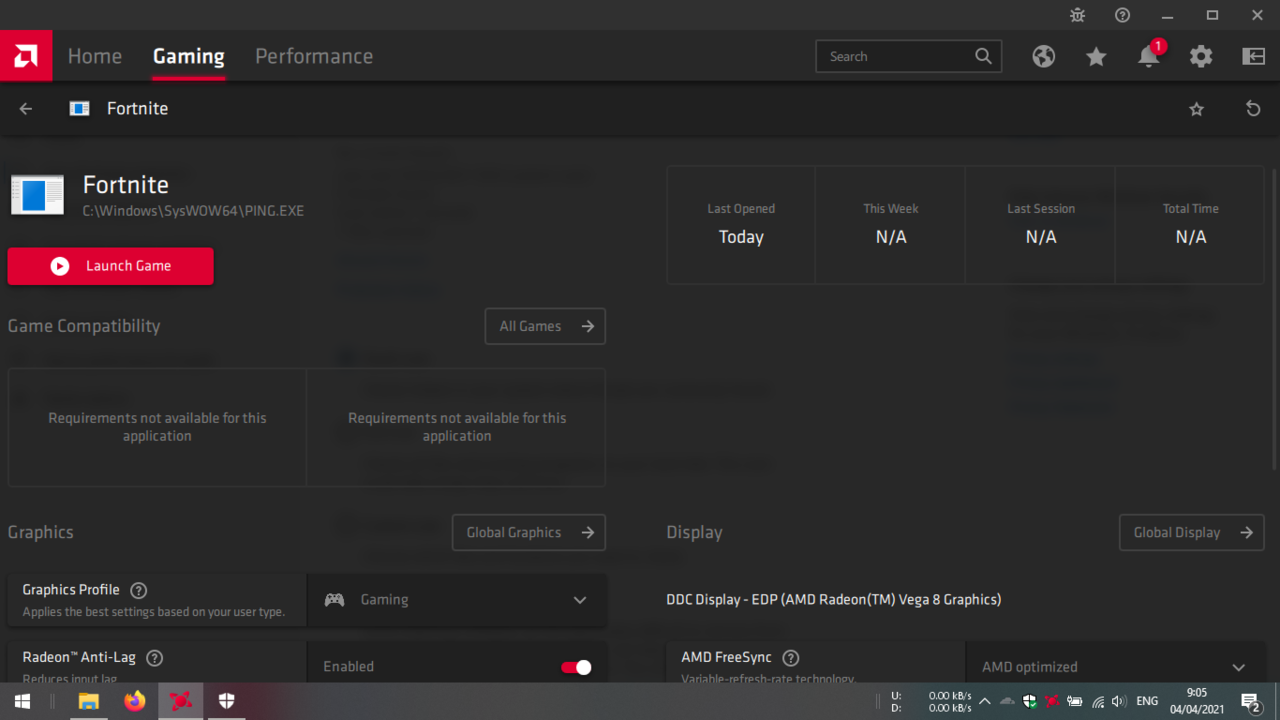Click the Search input field
This screenshot has height=720, width=1280.
click(x=897, y=57)
